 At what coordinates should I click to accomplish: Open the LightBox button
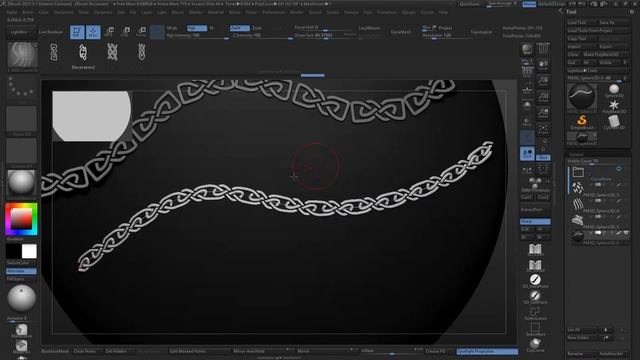tap(19, 32)
